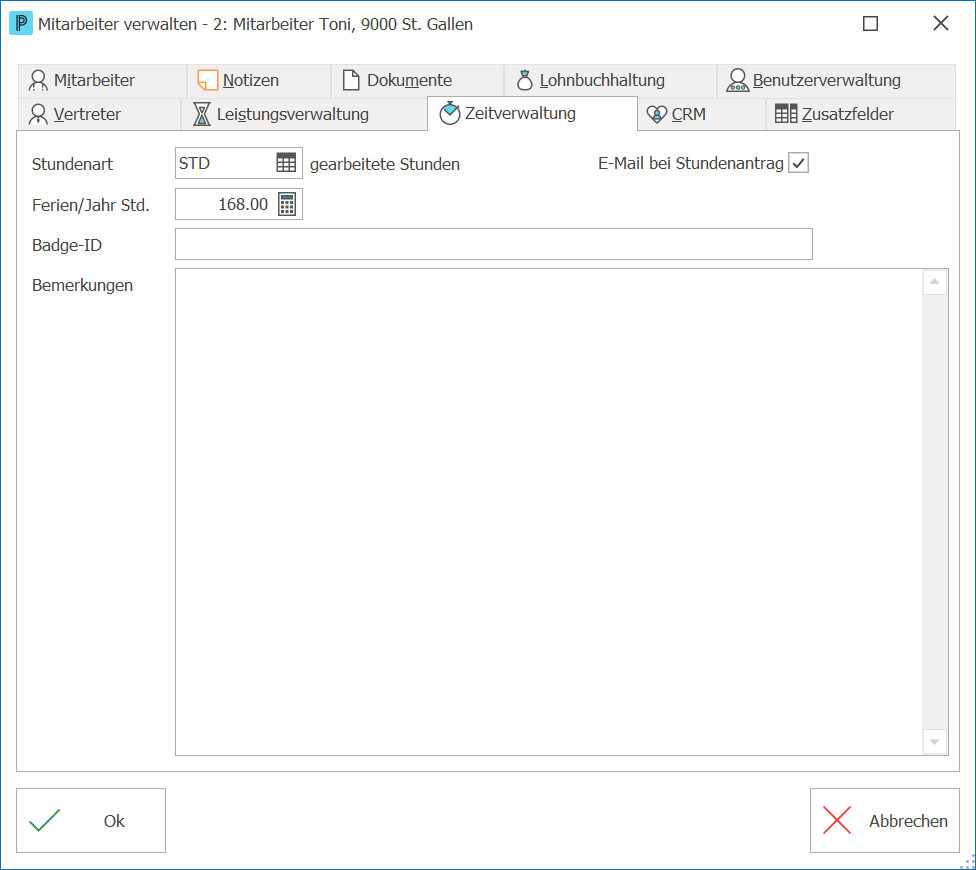Select the Vertreter tab
The width and height of the screenshot is (976, 870).
100,115
